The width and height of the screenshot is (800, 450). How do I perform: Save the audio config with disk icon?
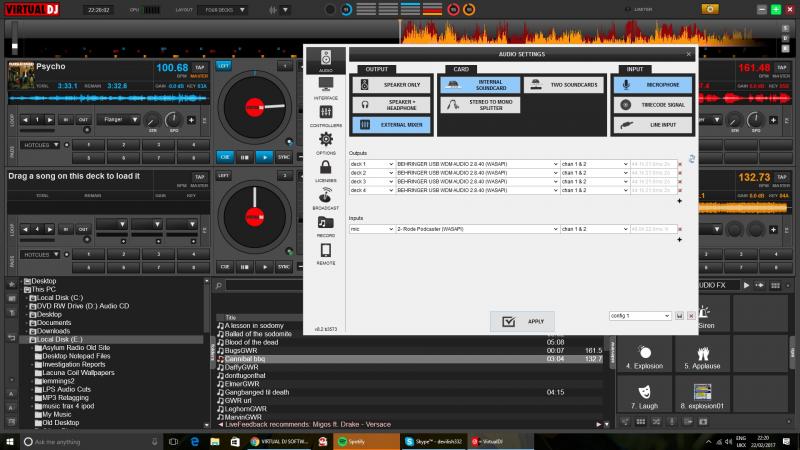pos(680,316)
